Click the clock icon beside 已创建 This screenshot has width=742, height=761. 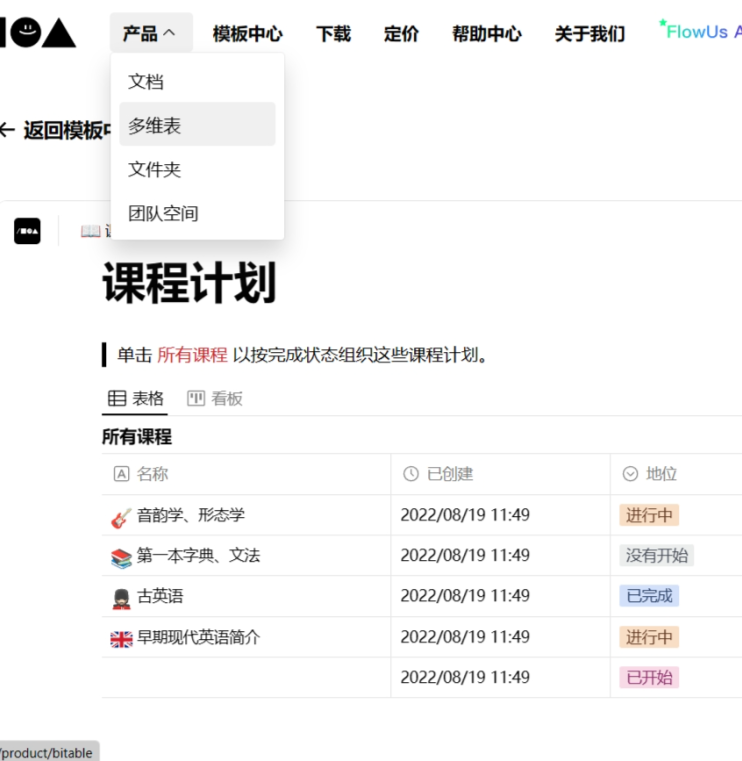click(411, 474)
